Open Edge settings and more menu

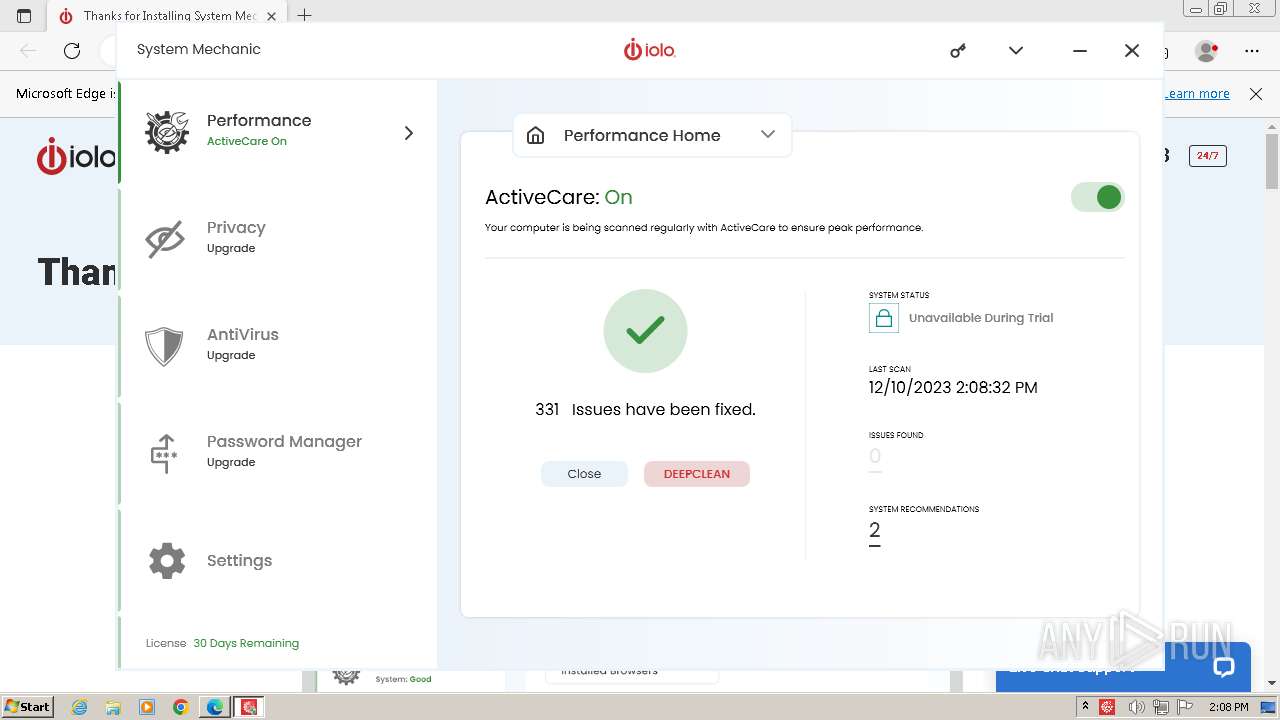coord(1252,50)
